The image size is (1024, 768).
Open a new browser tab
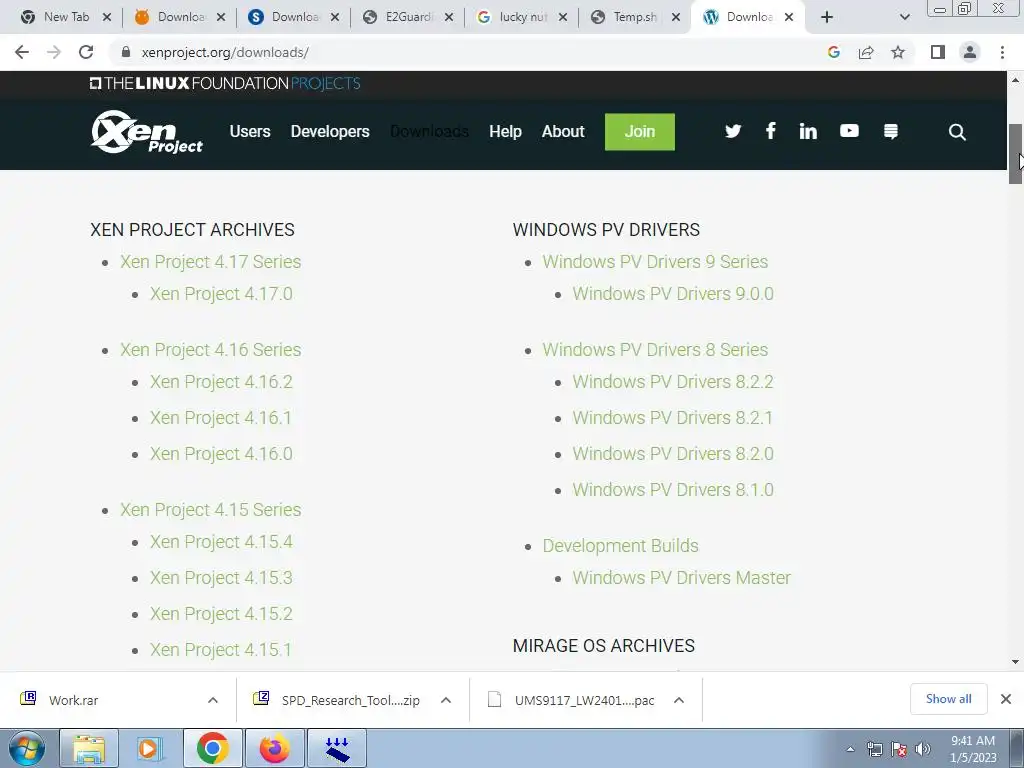click(x=827, y=17)
